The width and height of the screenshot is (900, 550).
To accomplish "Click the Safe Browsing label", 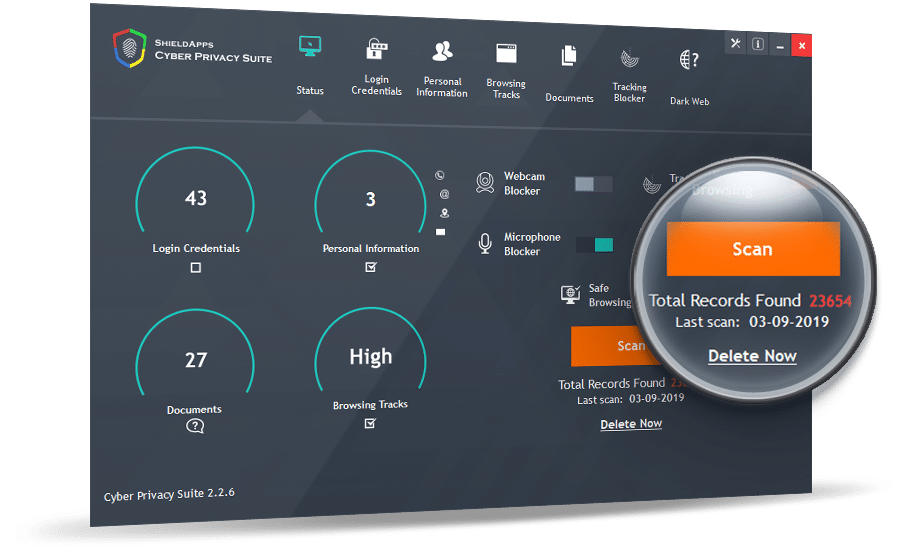I will tap(610, 295).
